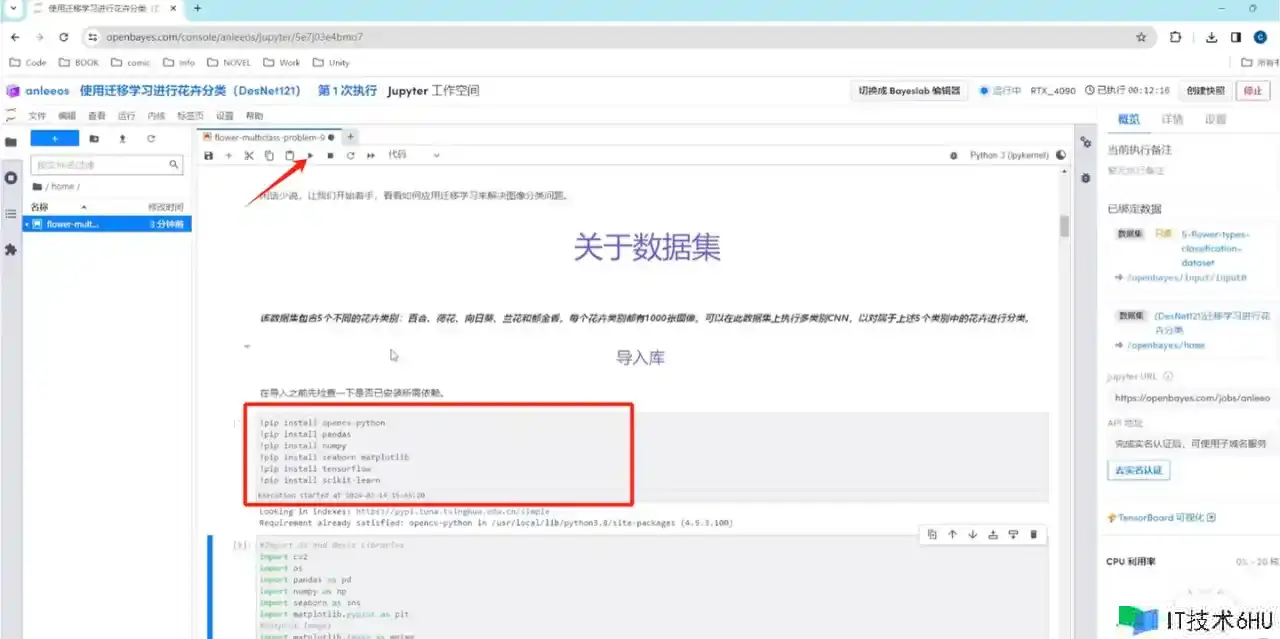Viewport: 1280px width, 639px height.
Task: Switch to the 设置 panel tab
Action: (x=1215, y=119)
